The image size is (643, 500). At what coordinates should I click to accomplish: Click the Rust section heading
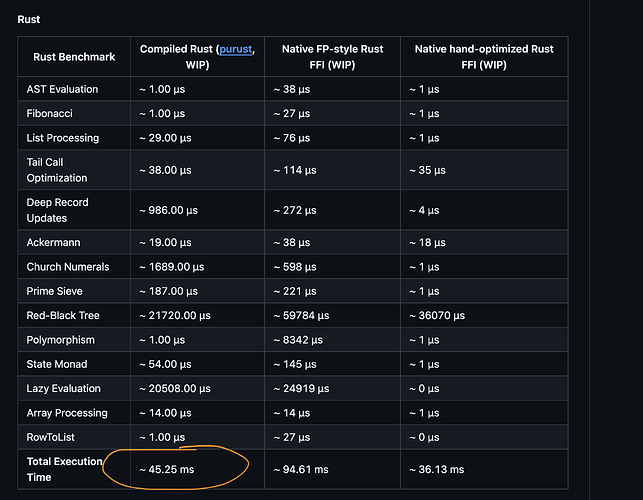(x=29, y=19)
